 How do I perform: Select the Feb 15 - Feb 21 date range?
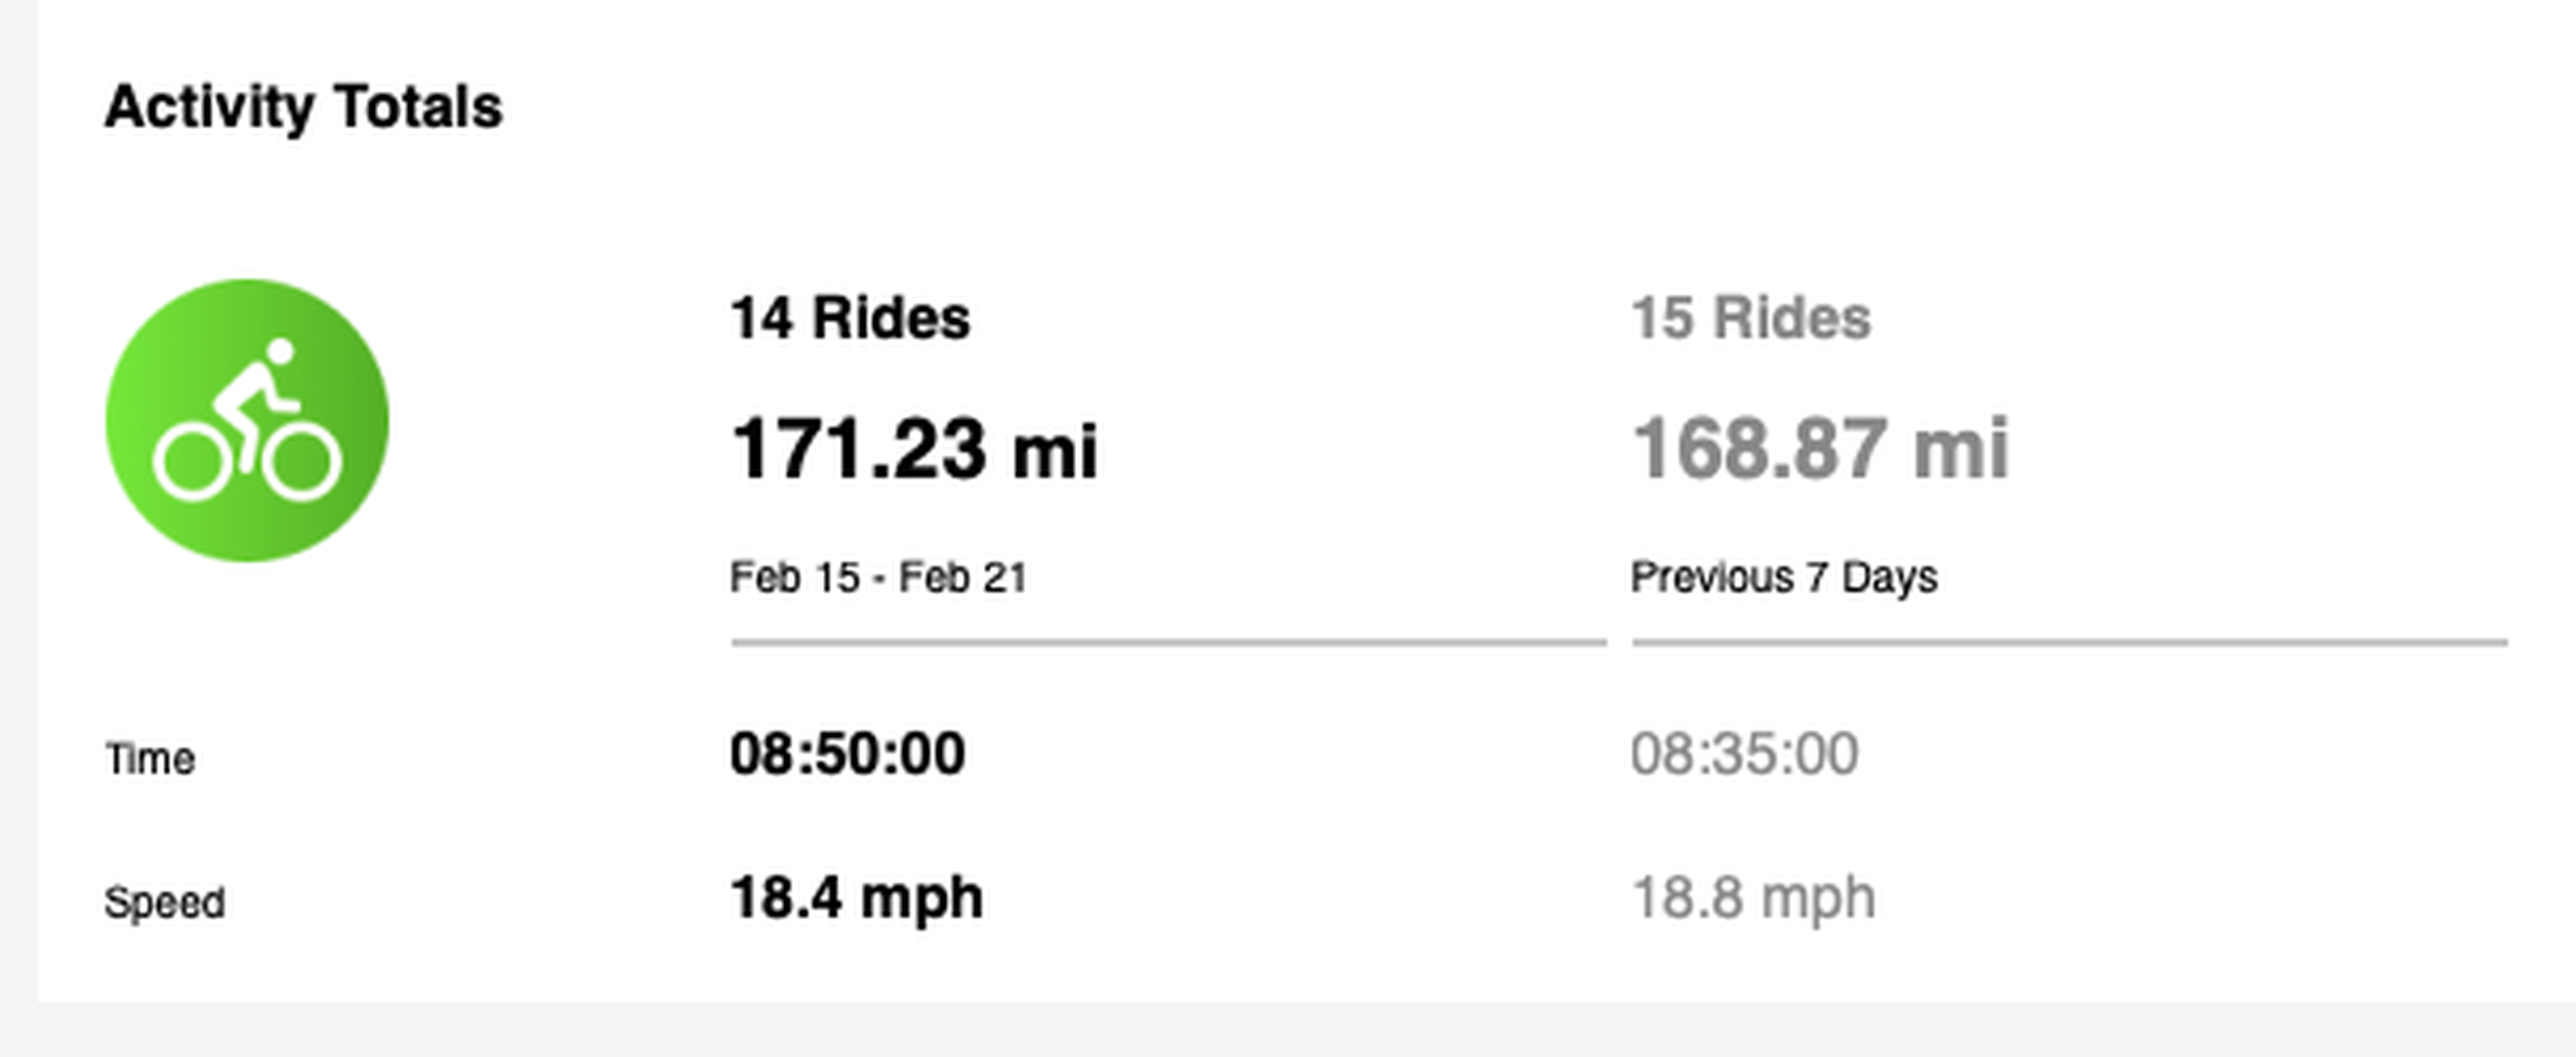click(x=879, y=577)
